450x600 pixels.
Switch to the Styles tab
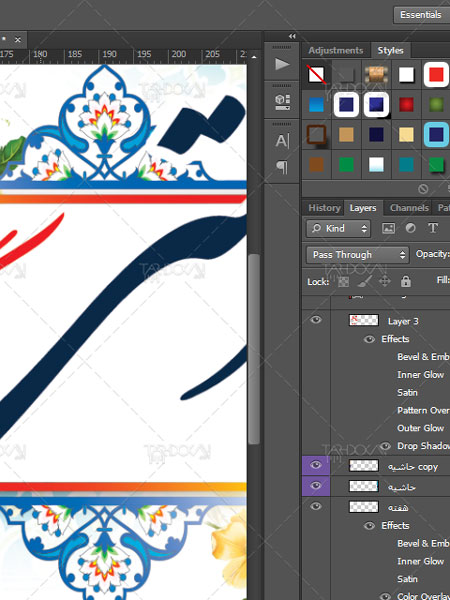pos(390,51)
